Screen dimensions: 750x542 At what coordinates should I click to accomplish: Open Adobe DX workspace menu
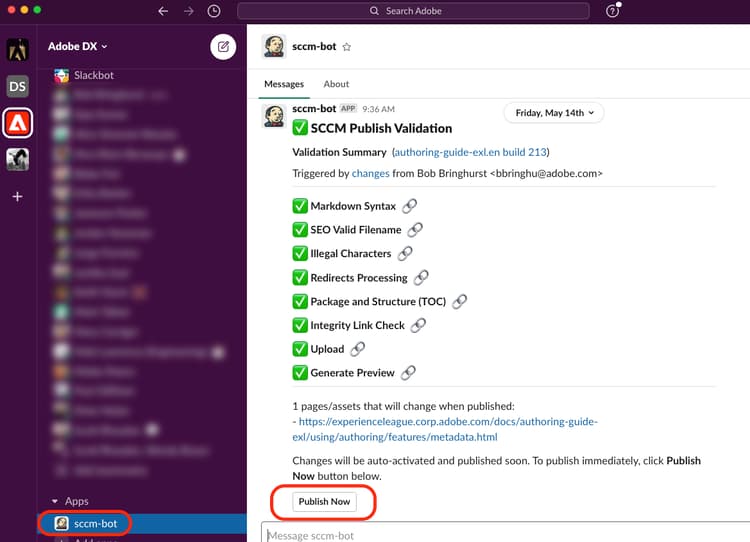[77, 46]
